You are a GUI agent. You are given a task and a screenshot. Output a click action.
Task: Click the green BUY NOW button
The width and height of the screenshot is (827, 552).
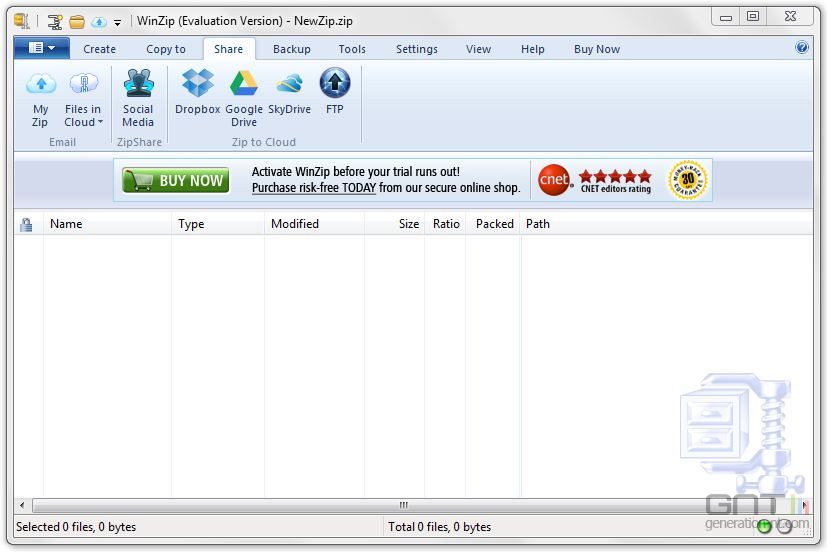click(x=176, y=180)
